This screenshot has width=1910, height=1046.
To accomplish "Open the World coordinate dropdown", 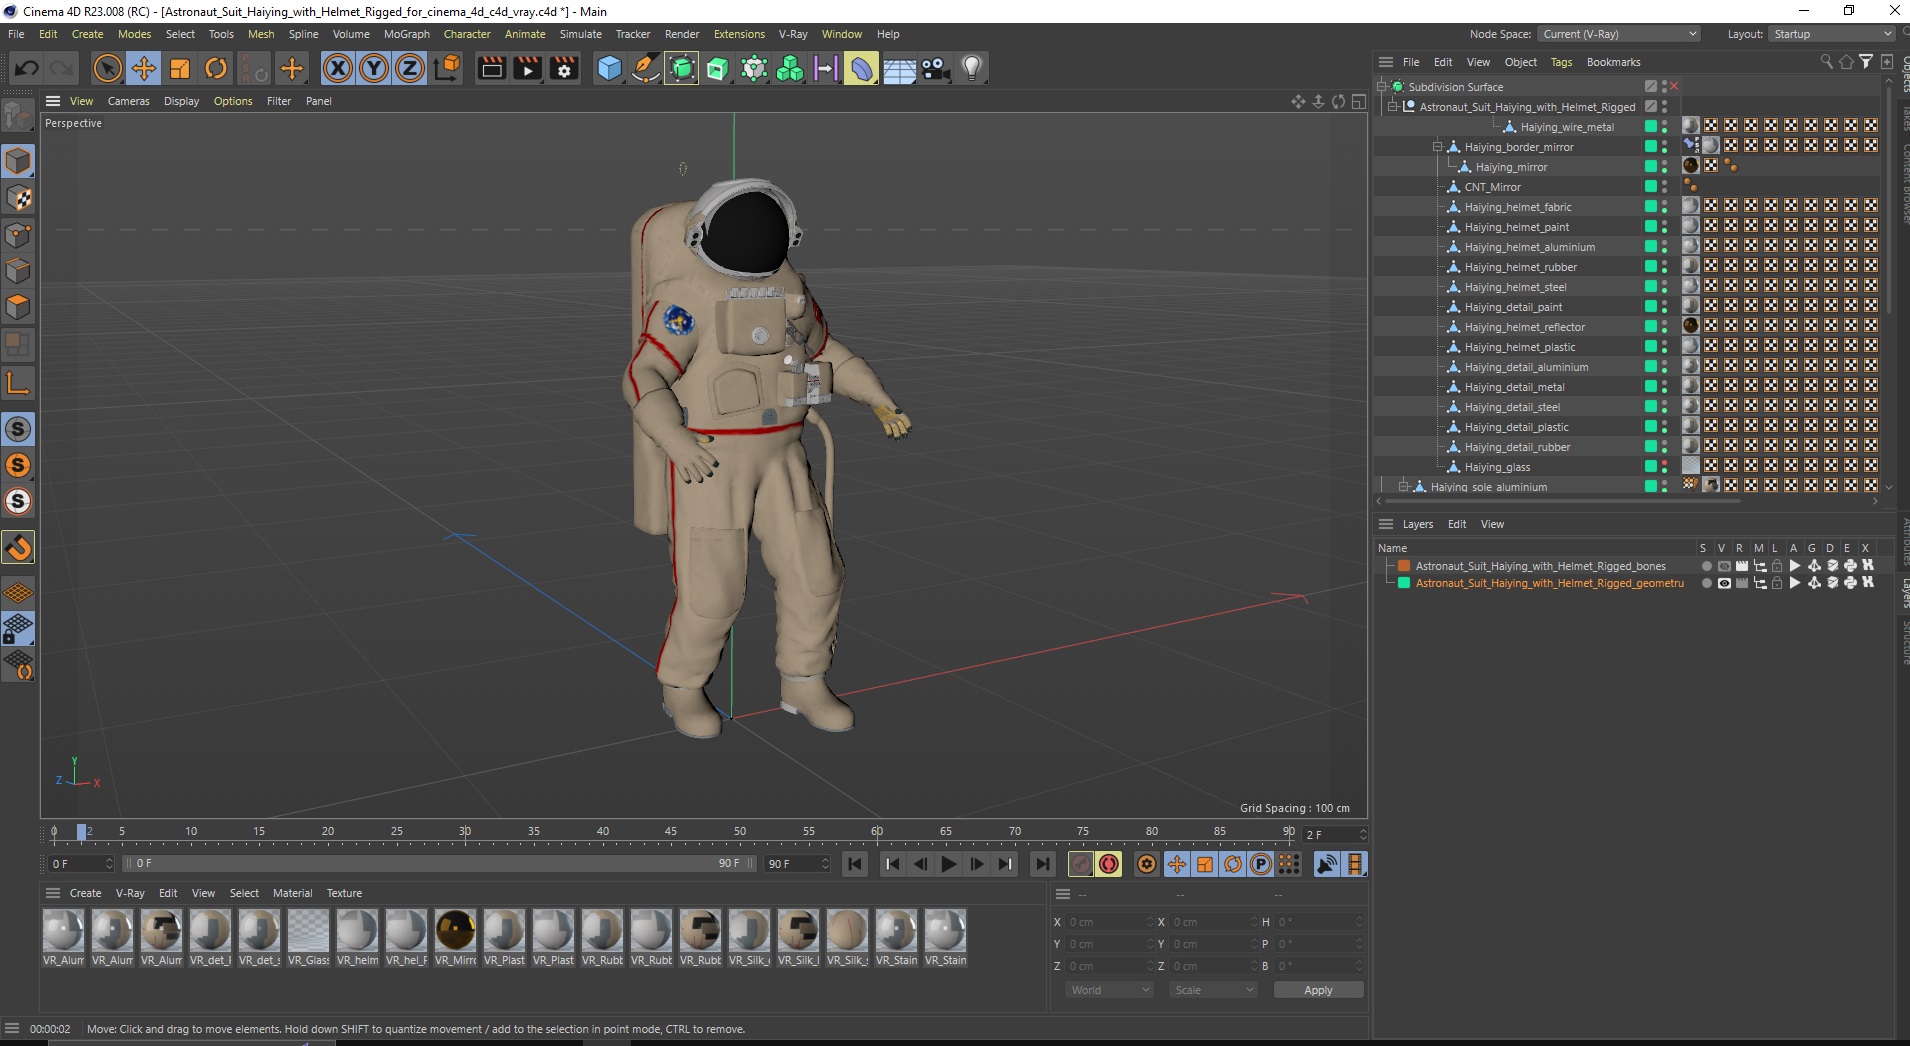I will [x=1109, y=990].
